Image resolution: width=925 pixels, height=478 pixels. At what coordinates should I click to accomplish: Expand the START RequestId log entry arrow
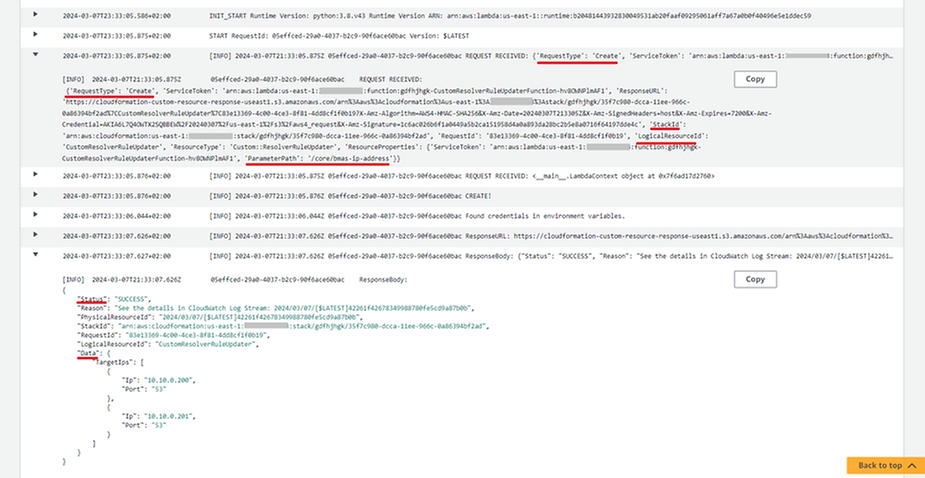pos(37,35)
